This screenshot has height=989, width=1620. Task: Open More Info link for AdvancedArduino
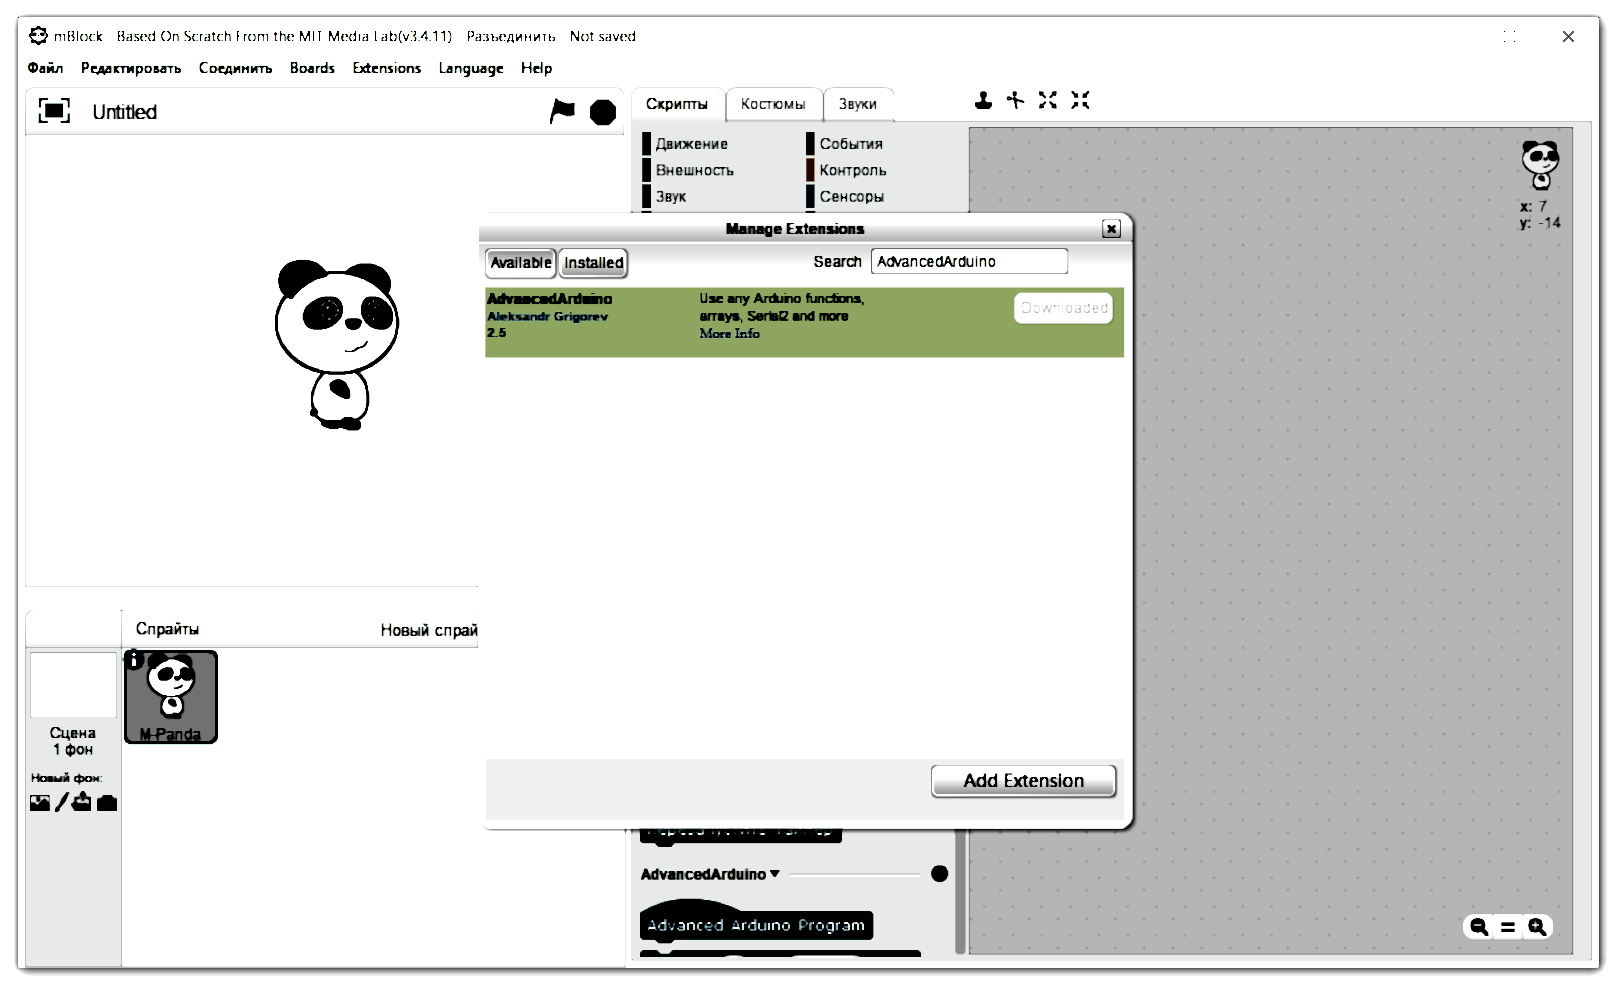point(729,334)
